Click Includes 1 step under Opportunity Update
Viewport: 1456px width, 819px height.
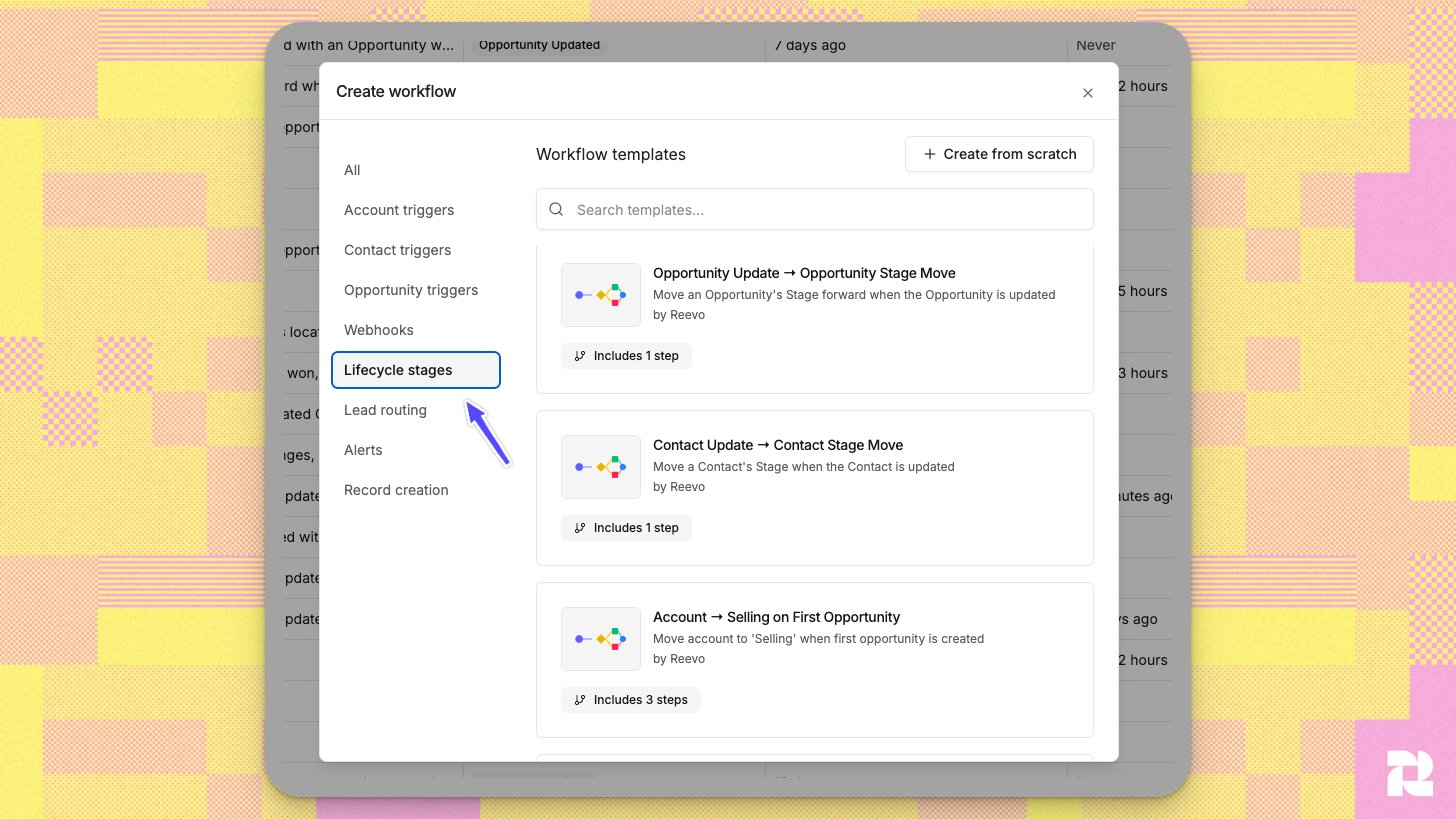[x=626, y=356]
